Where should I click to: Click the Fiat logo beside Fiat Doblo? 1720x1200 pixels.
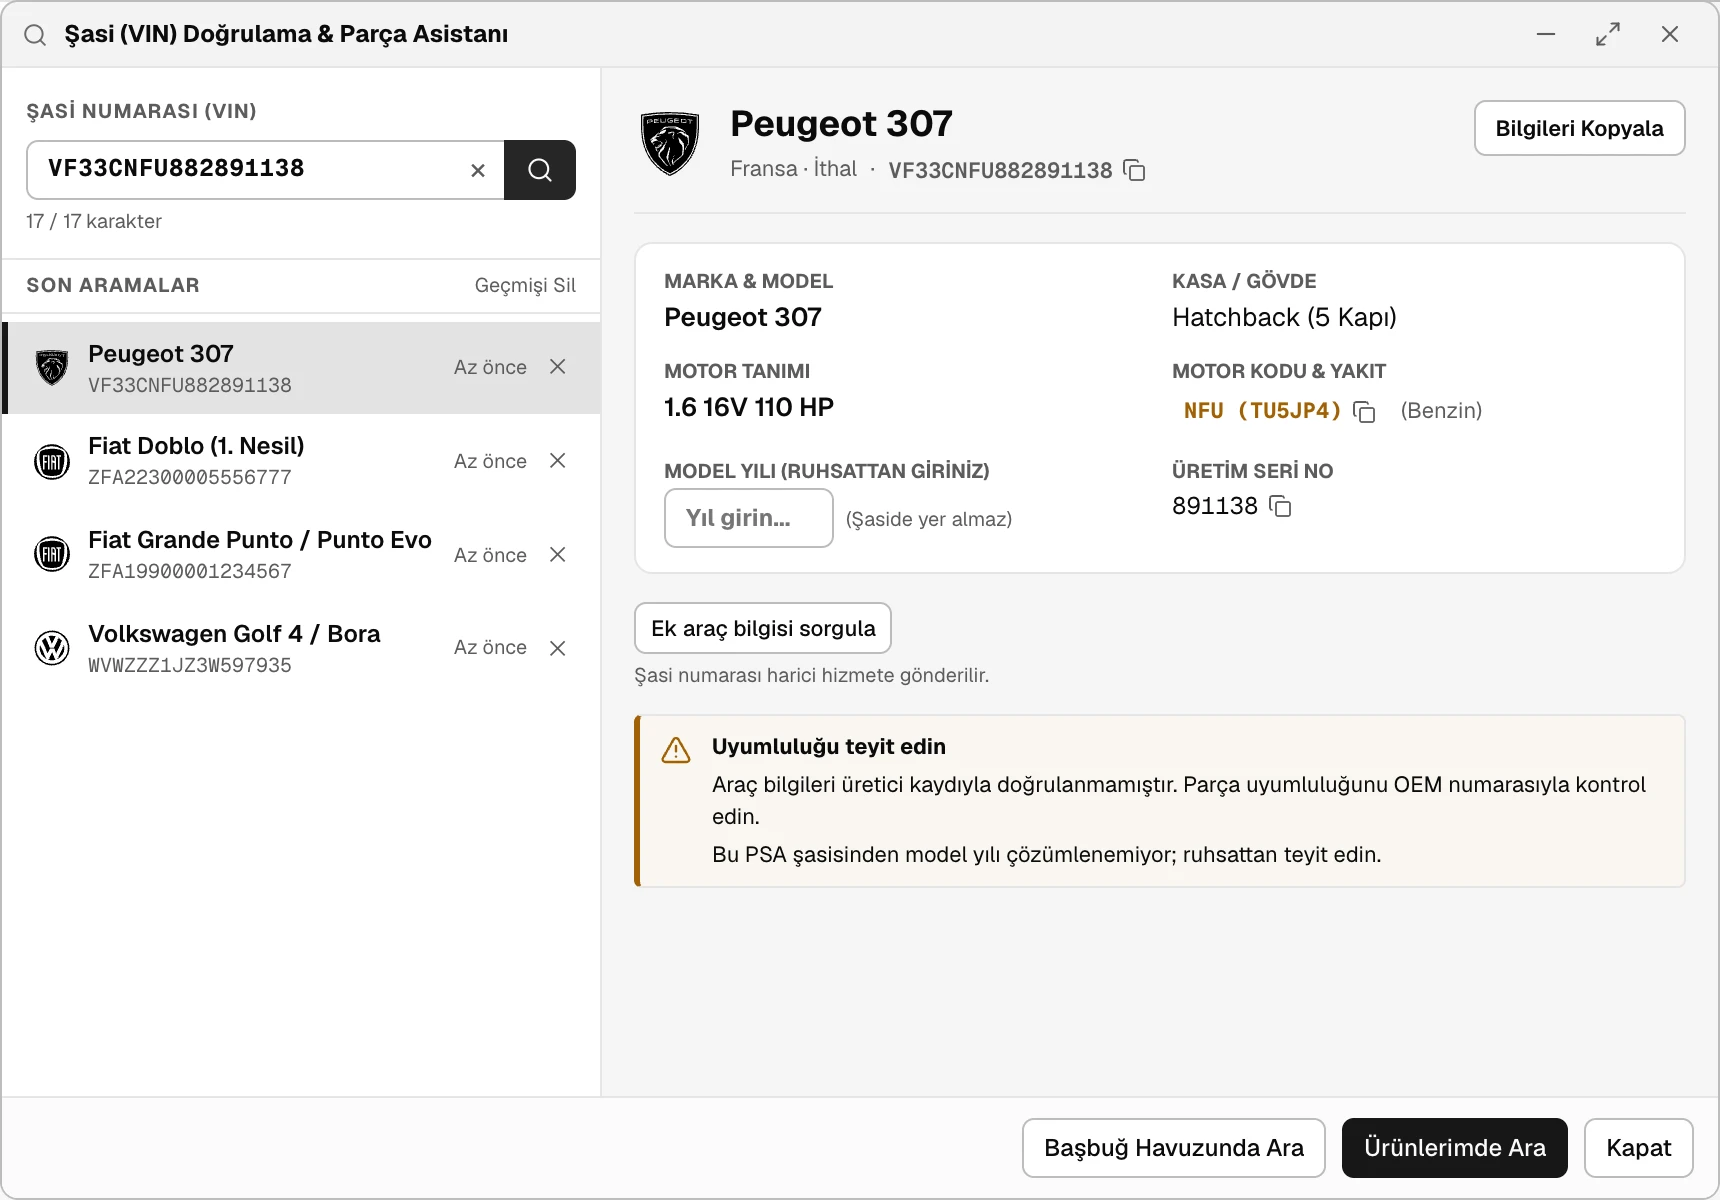pos(52,462)
